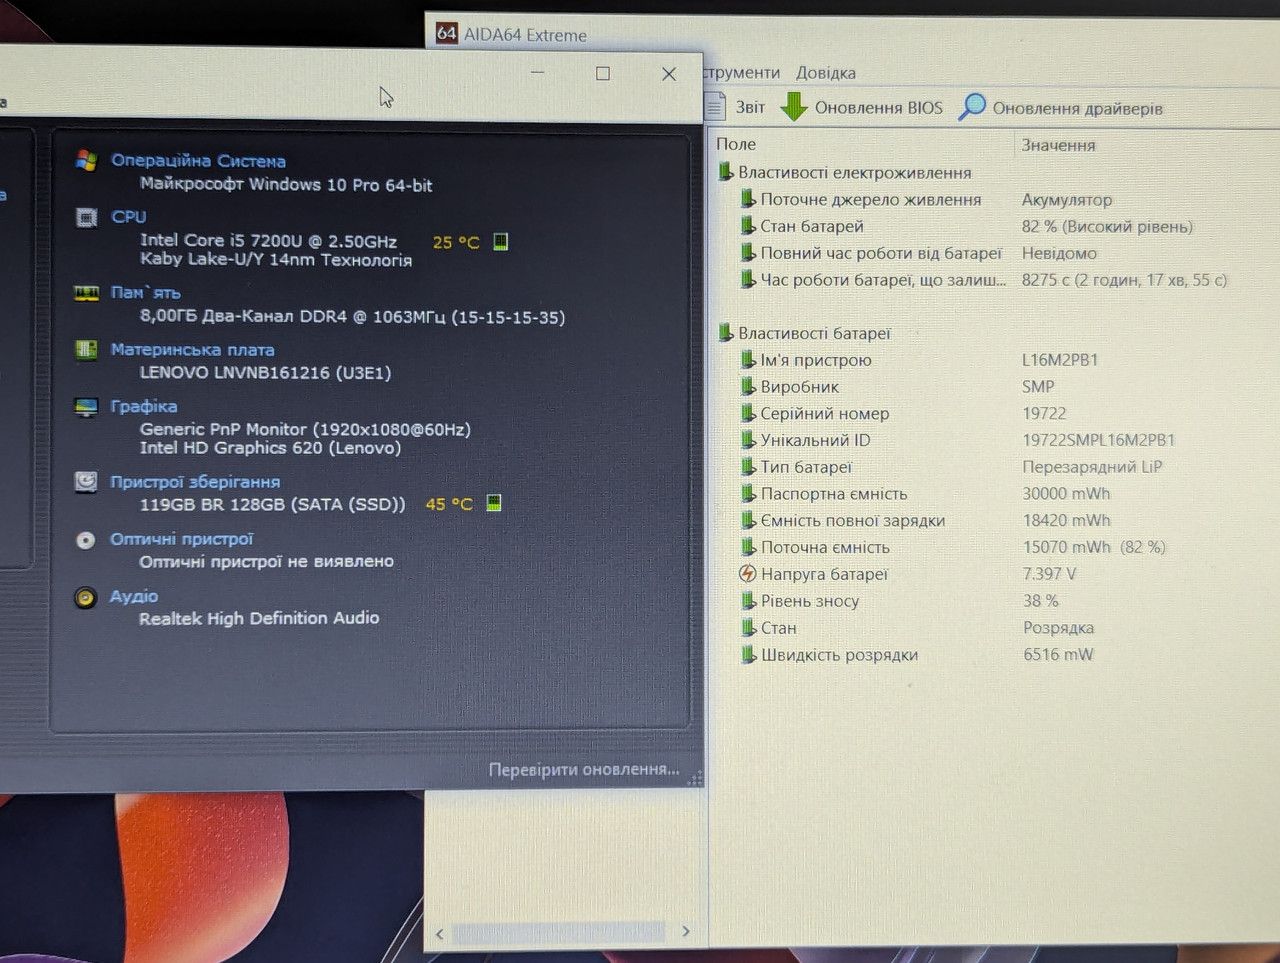Click battery icon beside Властивості електроживлення
The height and width of the screenshot is (963, 1280).
pyautogui.click(x=725, y=172)
